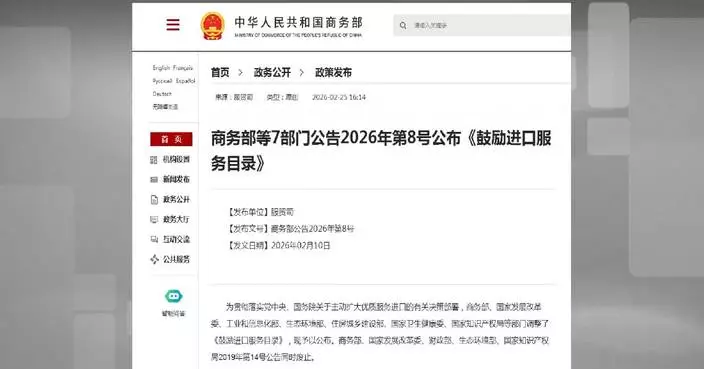Open the 机构设置 sidebar icon
Image resolution: width=704 pixels, height=369 pixels.
pyautogui.click(x=154, y=160)
